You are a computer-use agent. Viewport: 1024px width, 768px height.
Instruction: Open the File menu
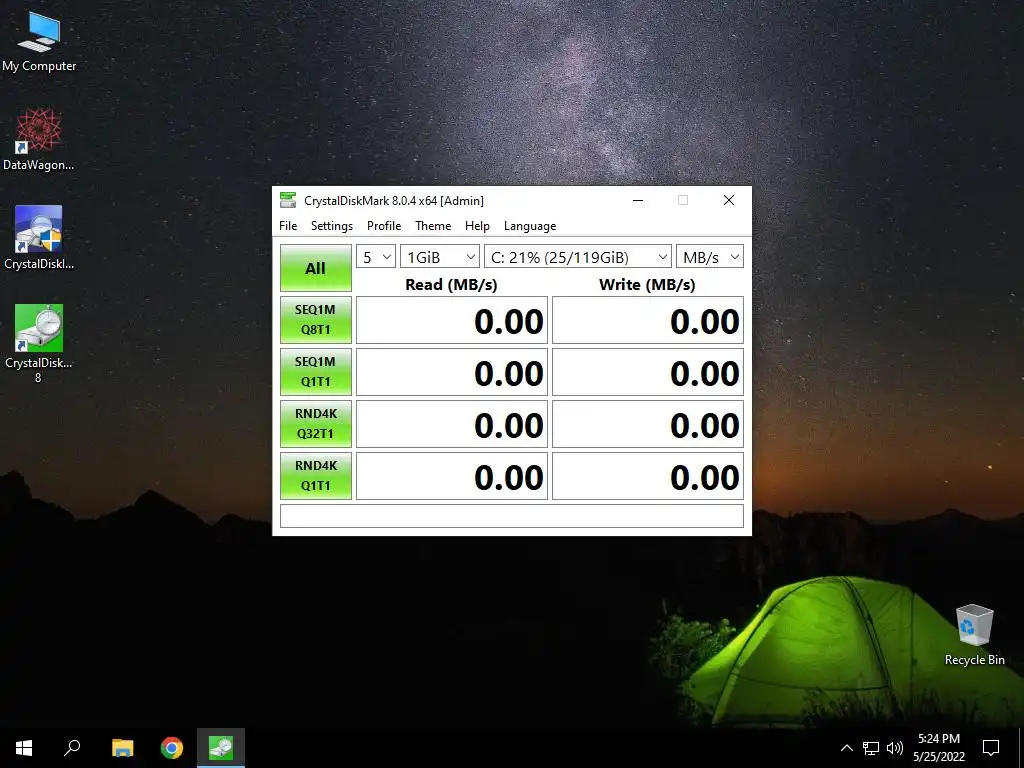tap(288, 226)
